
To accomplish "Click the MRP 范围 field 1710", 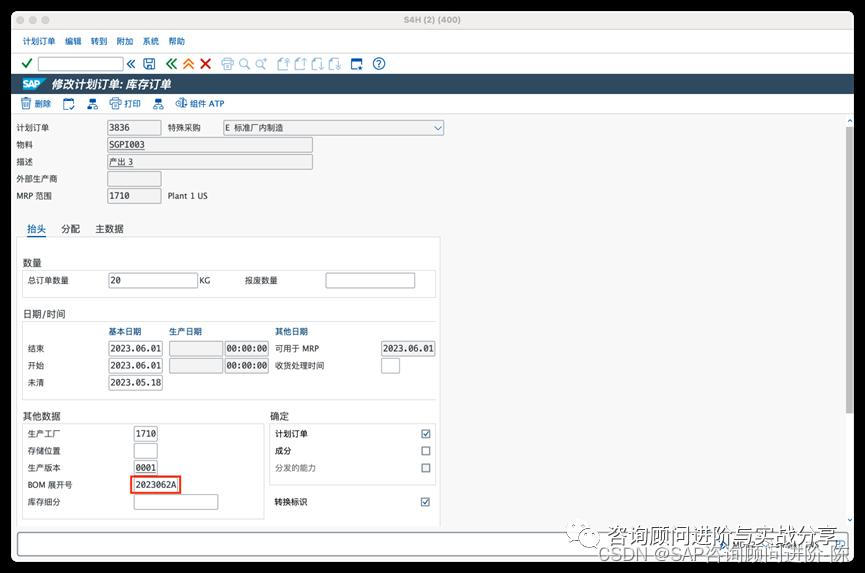I will click(134, 196).
